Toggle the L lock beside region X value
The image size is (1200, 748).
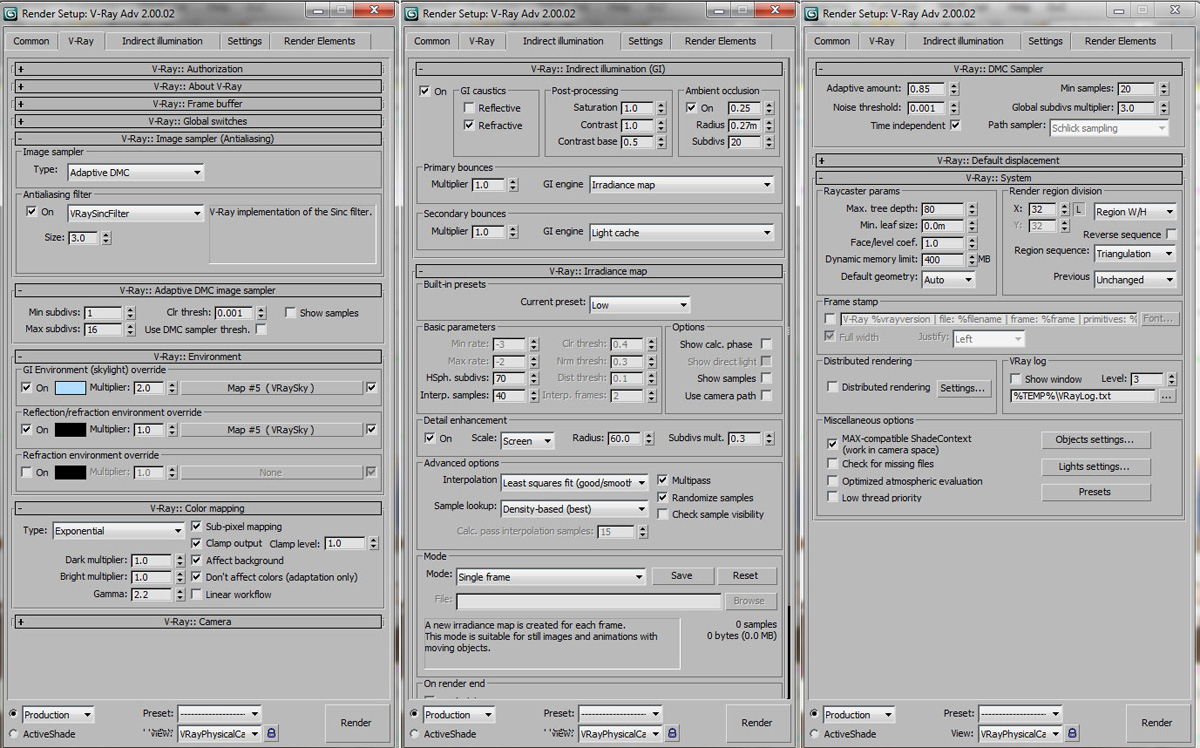click(x=1080, y=211)
